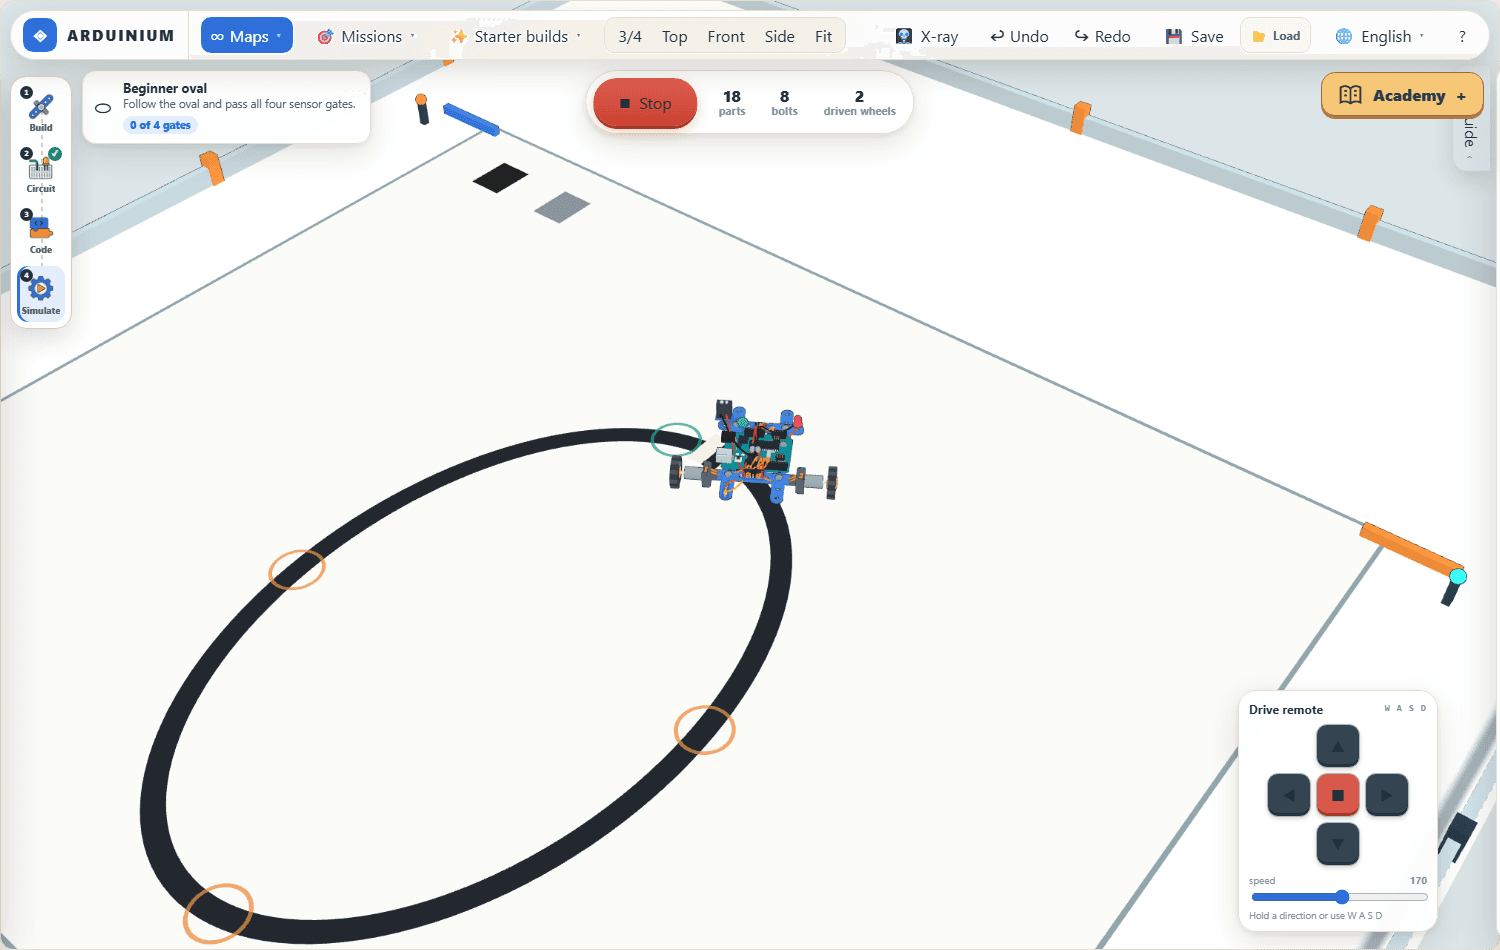Click the oval icon in mission card

[x=103, y=108]
